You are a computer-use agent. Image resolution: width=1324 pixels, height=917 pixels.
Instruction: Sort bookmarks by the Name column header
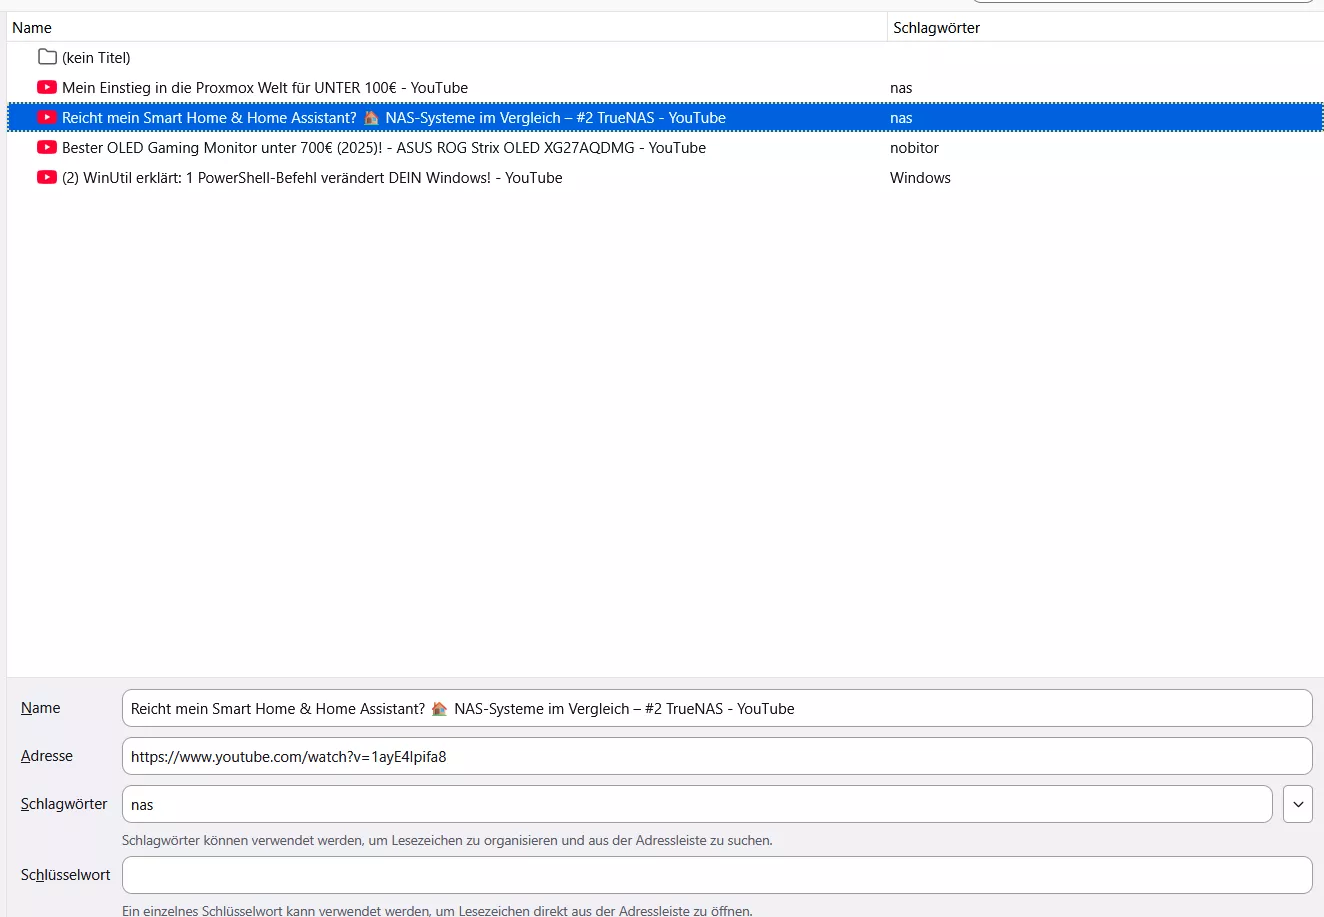point(447,28)
